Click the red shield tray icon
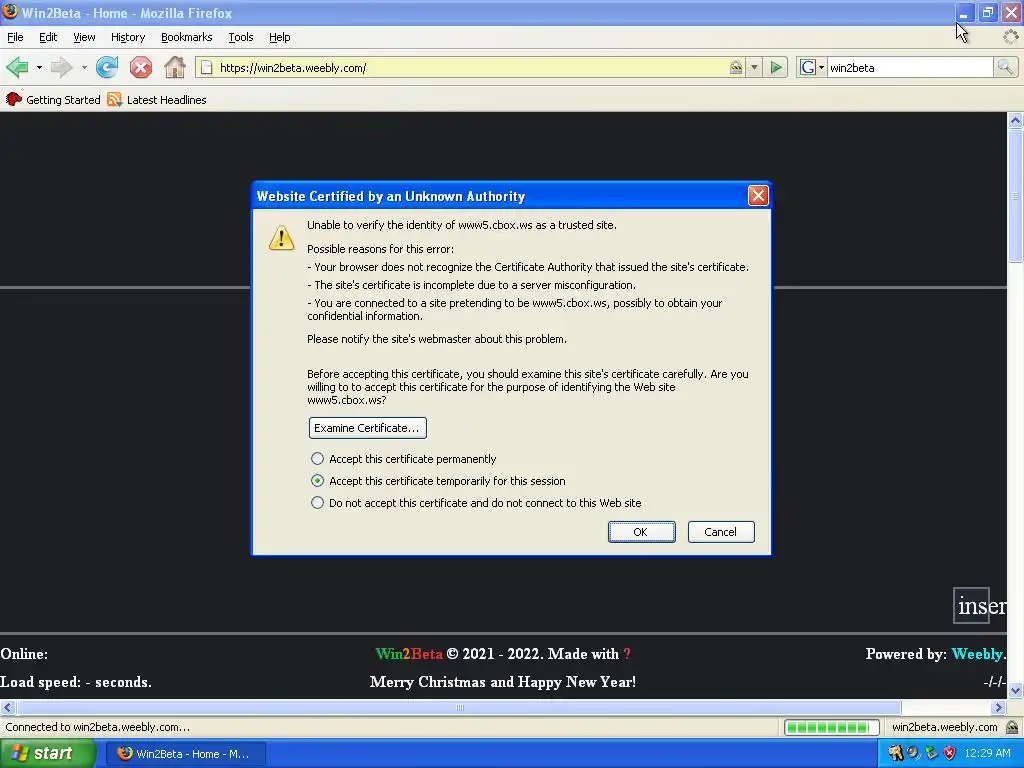1024x768 pixels. click(x=950, y=753)
